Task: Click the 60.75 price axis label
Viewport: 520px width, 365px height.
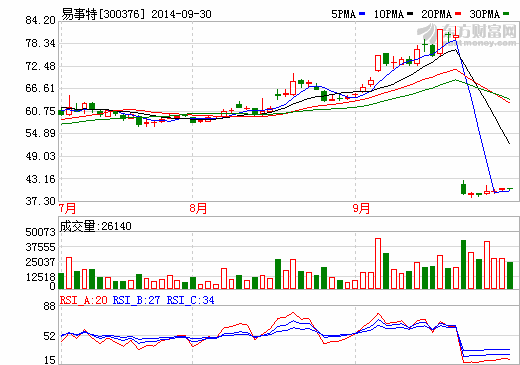Action: tap(40, 111)
